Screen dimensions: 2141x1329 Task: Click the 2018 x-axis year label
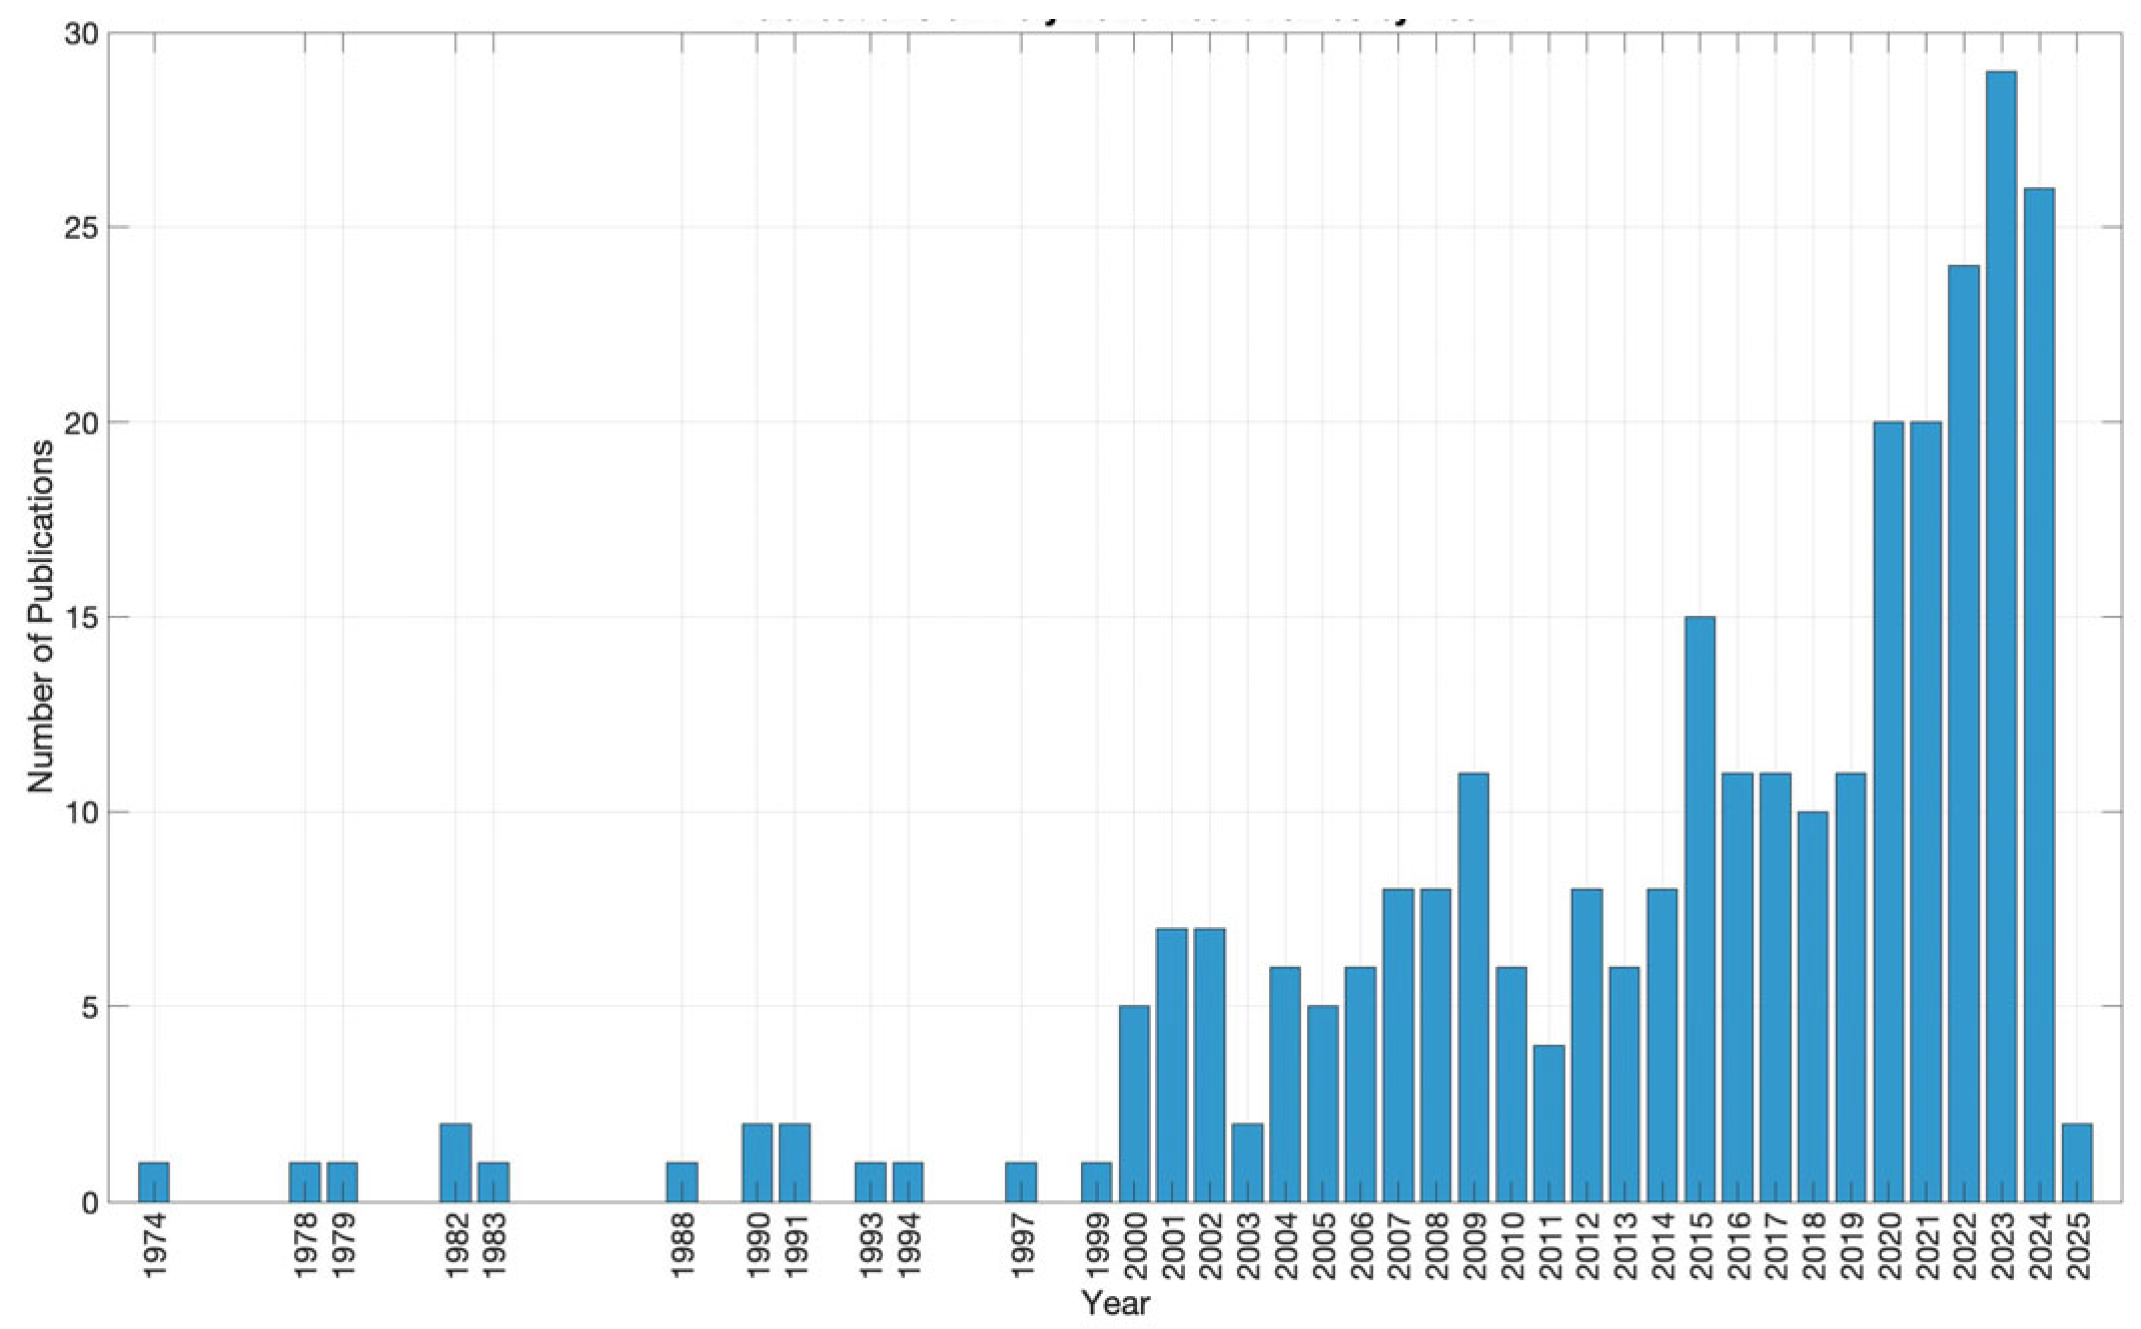point(1813,1245)
